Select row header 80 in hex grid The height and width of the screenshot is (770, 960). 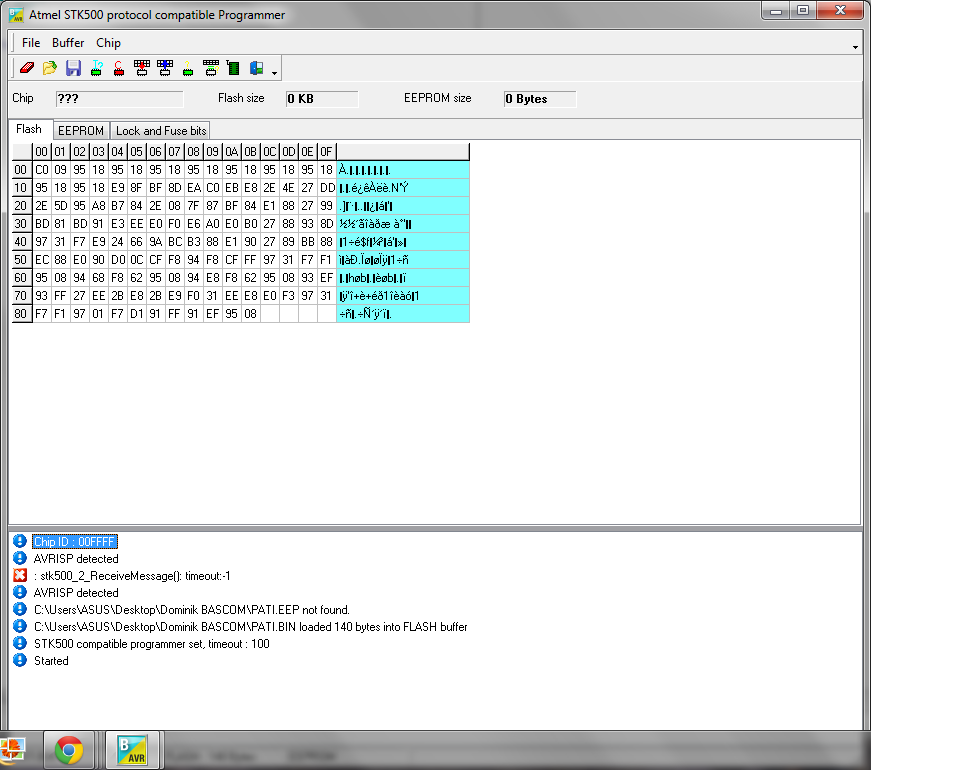click(21, 313)
